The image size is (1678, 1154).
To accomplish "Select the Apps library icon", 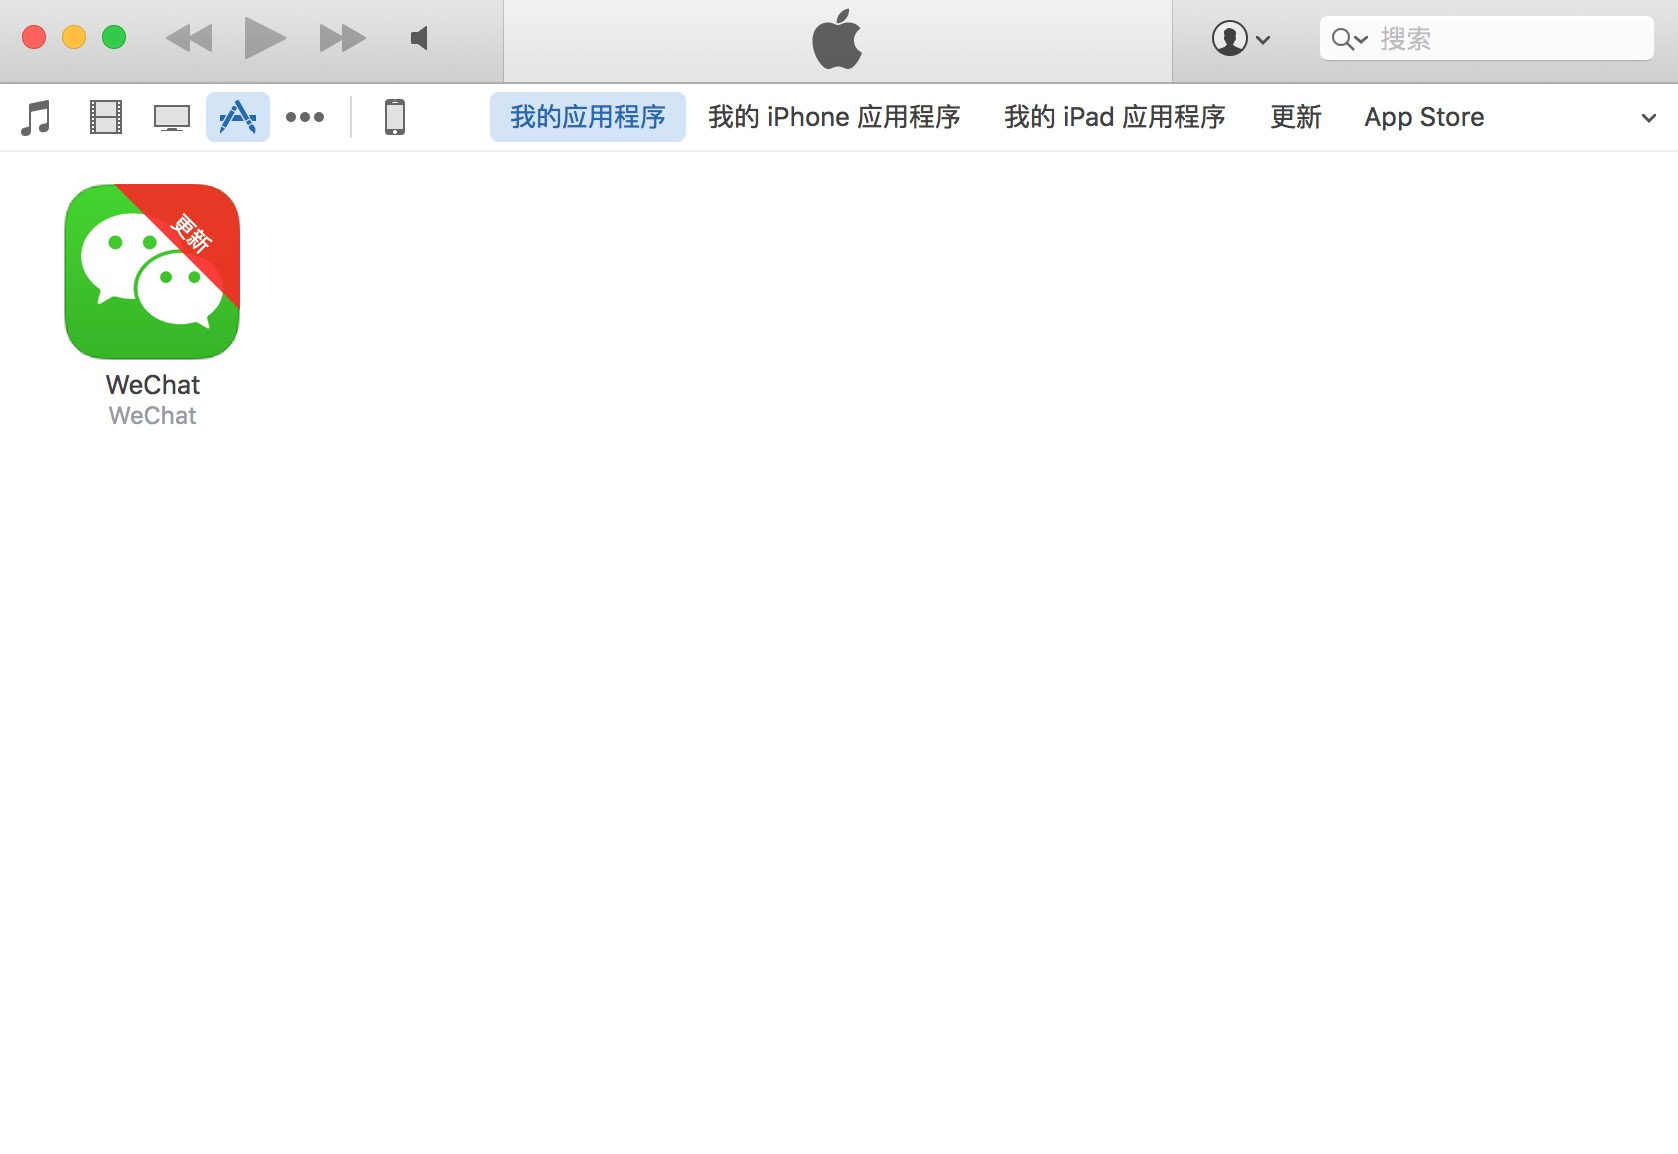I will pos(238,117).
